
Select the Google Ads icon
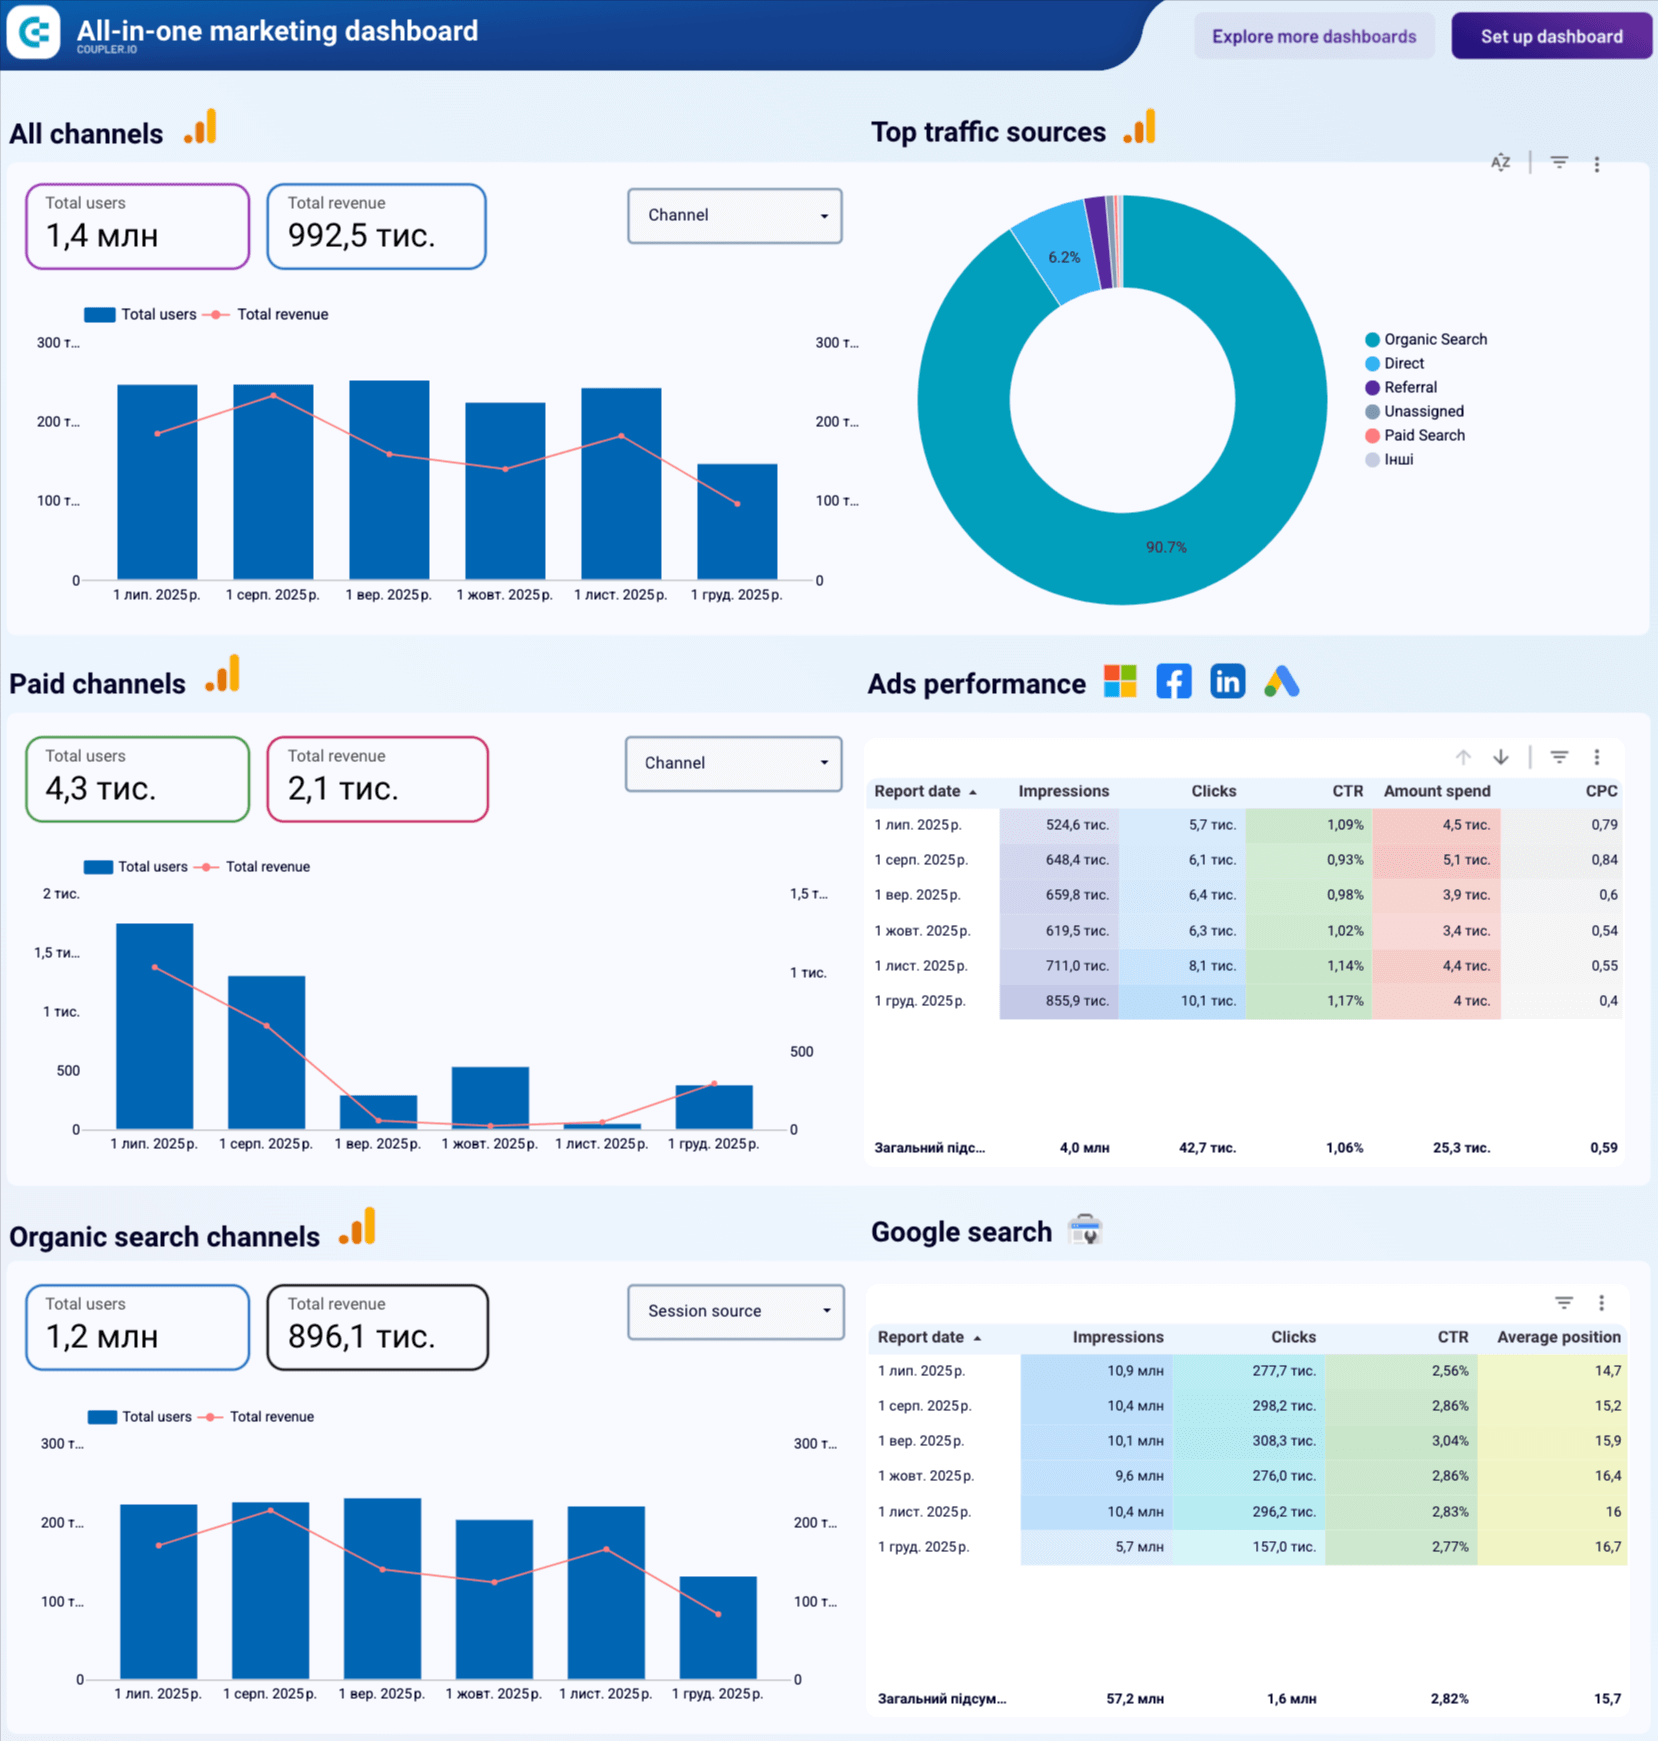(x=1281, y=681)
